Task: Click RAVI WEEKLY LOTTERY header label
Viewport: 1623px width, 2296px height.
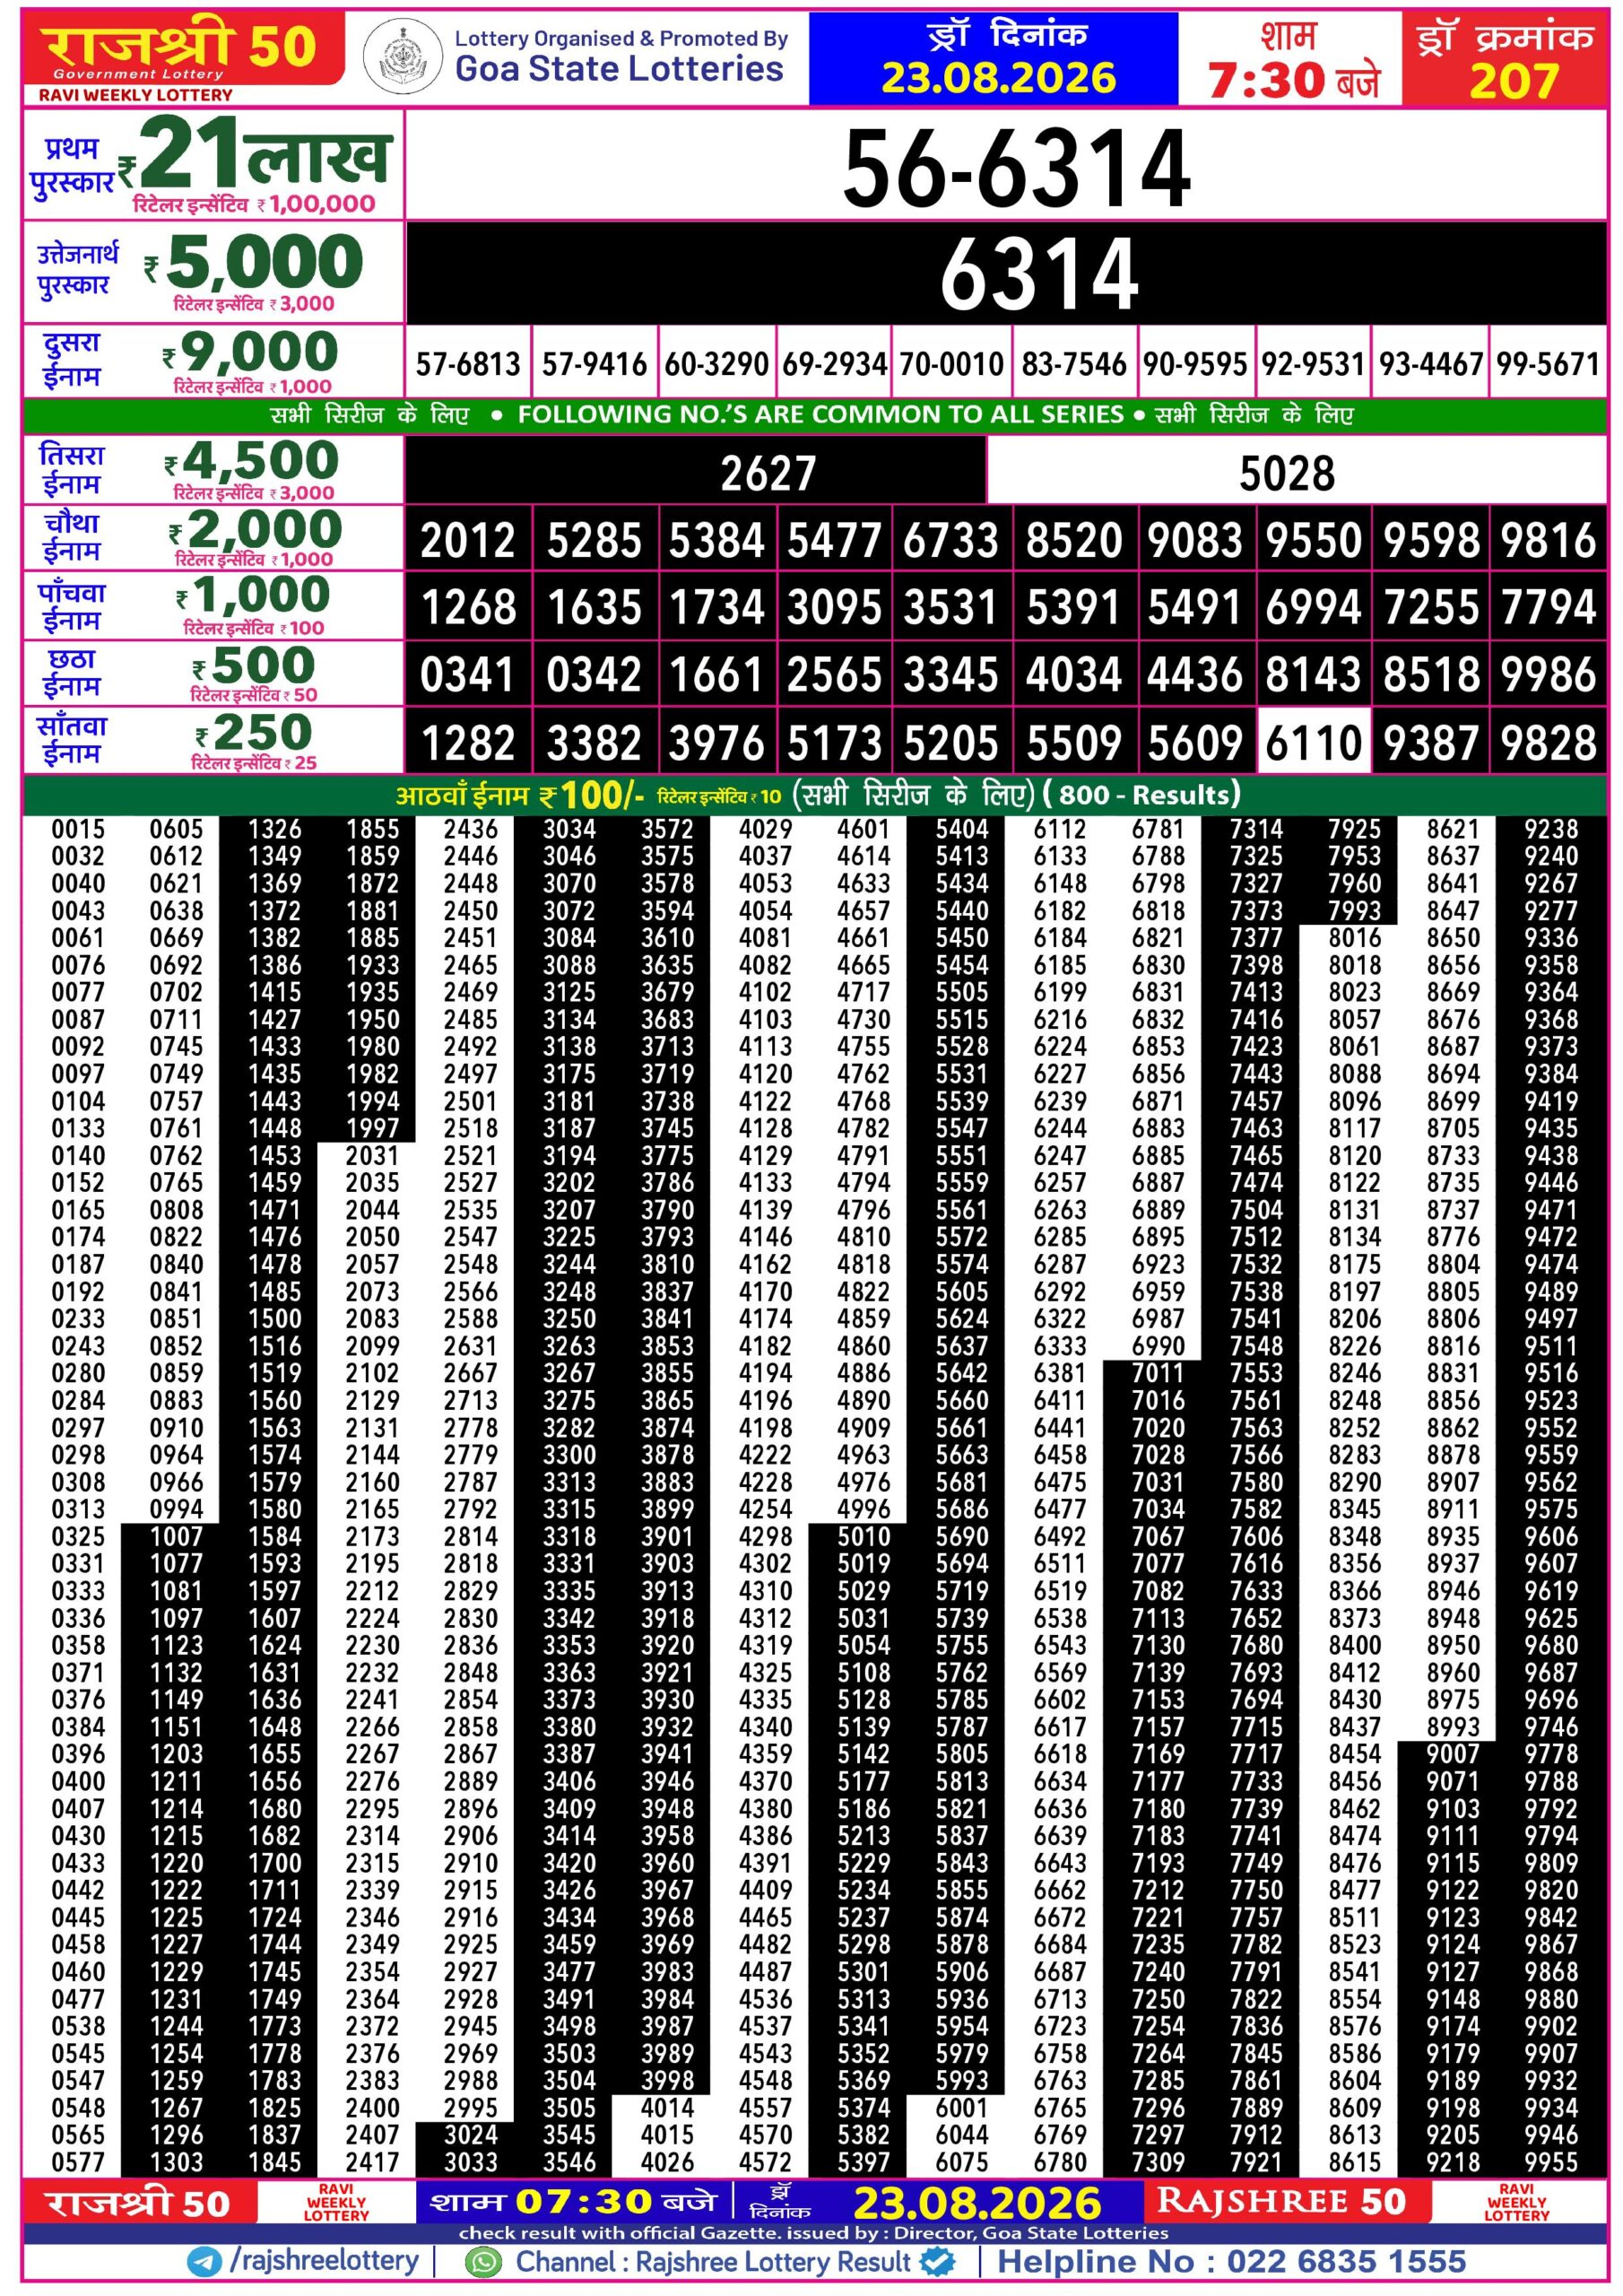Action: [135, 95]
